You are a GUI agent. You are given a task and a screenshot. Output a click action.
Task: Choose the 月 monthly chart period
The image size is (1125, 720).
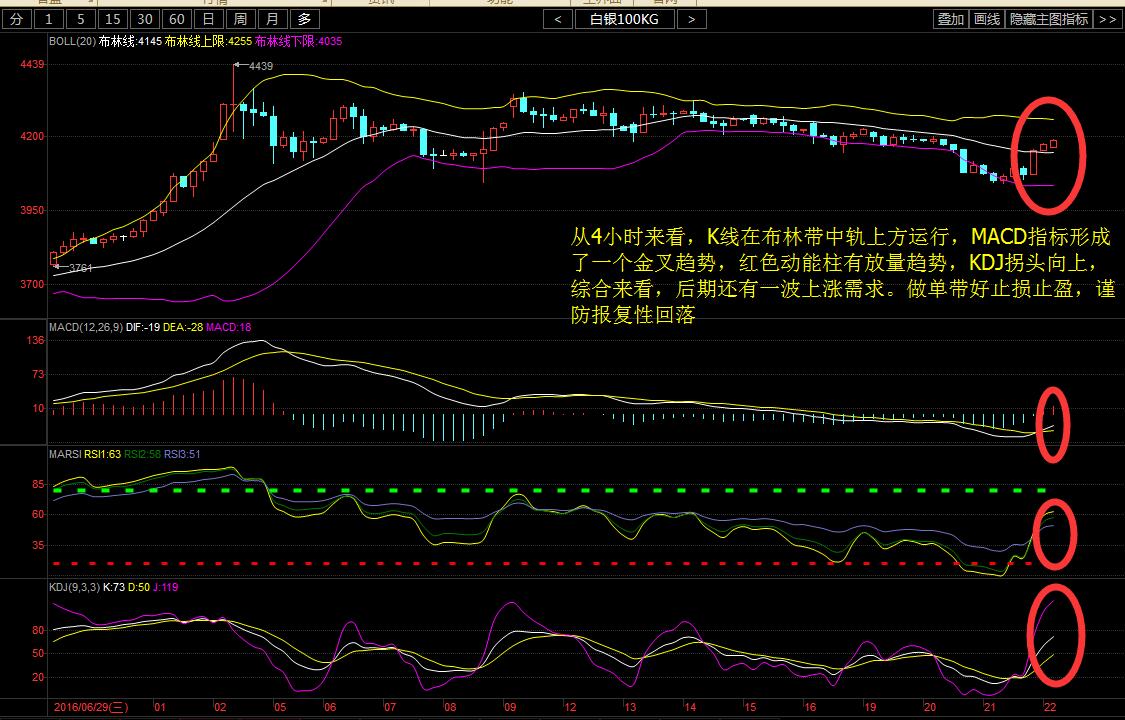pyautogui.click(x=272, y=19)
